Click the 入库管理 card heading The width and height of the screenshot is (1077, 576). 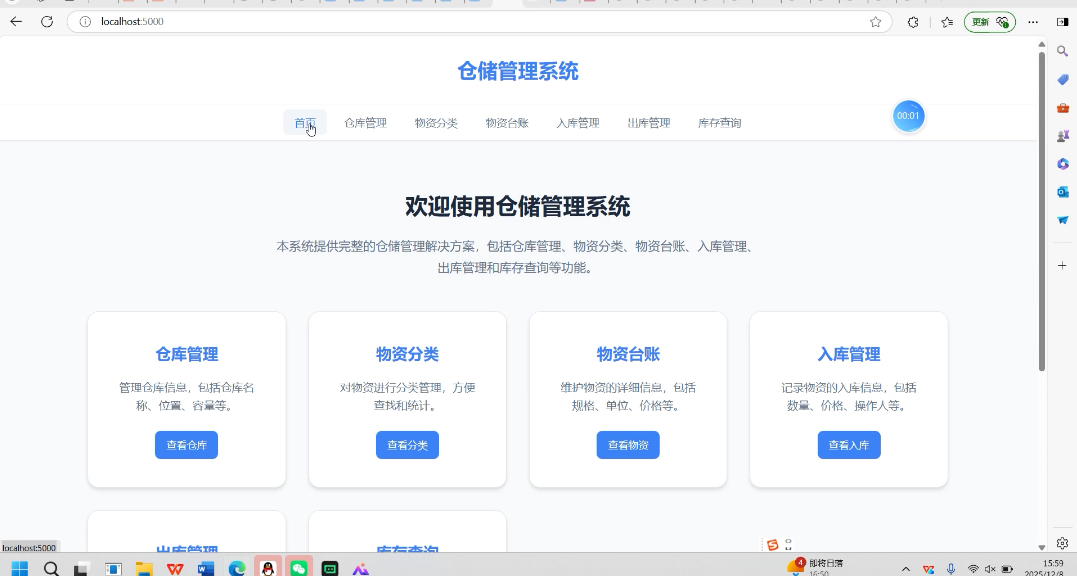pyautogui.click(x=849, y=354)
